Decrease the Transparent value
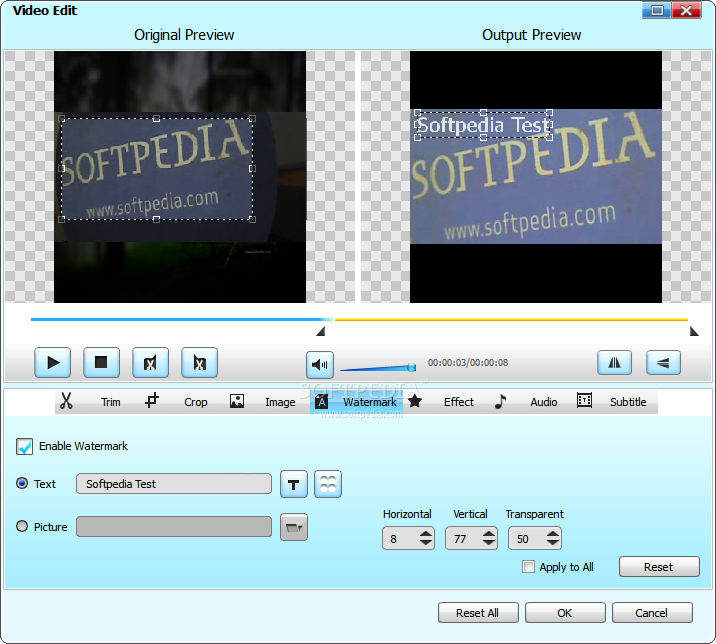Viewport: 716px width, 644px height. pos(553,543)
